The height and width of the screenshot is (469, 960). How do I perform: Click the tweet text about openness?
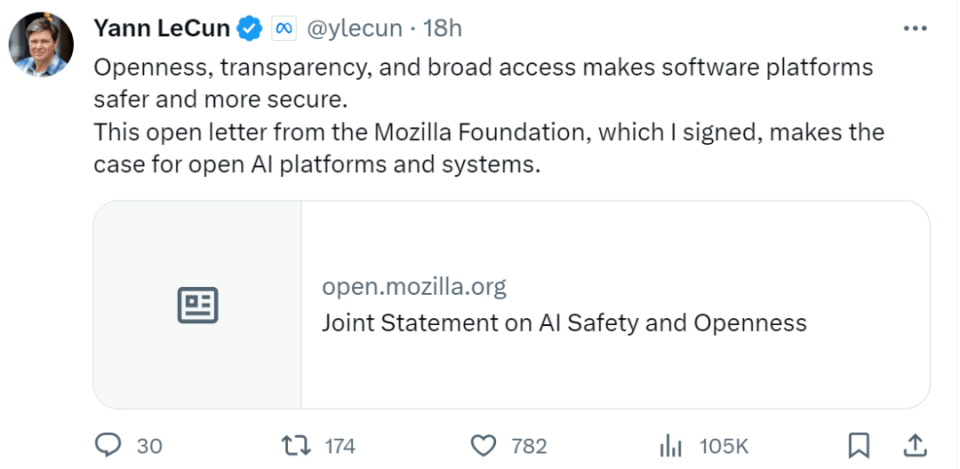[x=484, y=69]
